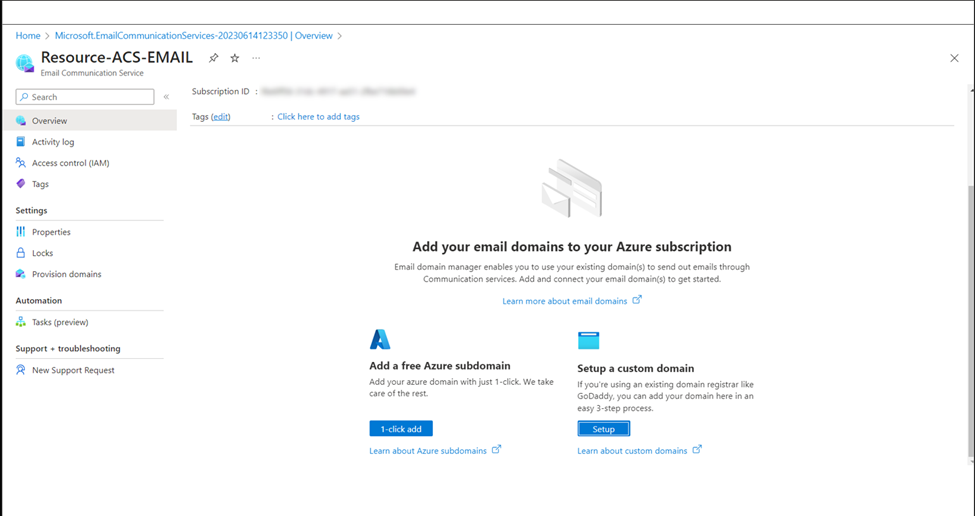
Task: Click the Resource-ACS-EMAIL title text
Action: click(x=117, y=57)
